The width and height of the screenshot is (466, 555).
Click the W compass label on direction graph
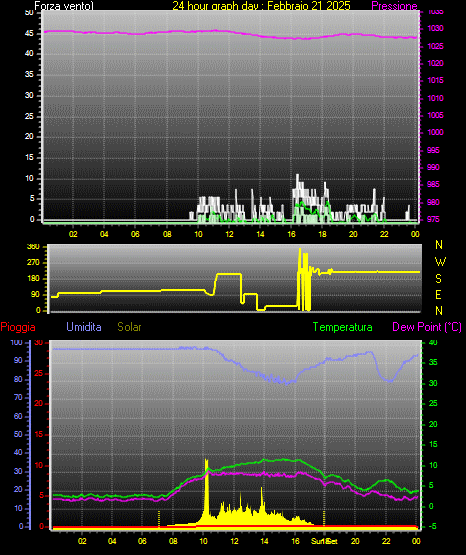(x=440, y=262)
